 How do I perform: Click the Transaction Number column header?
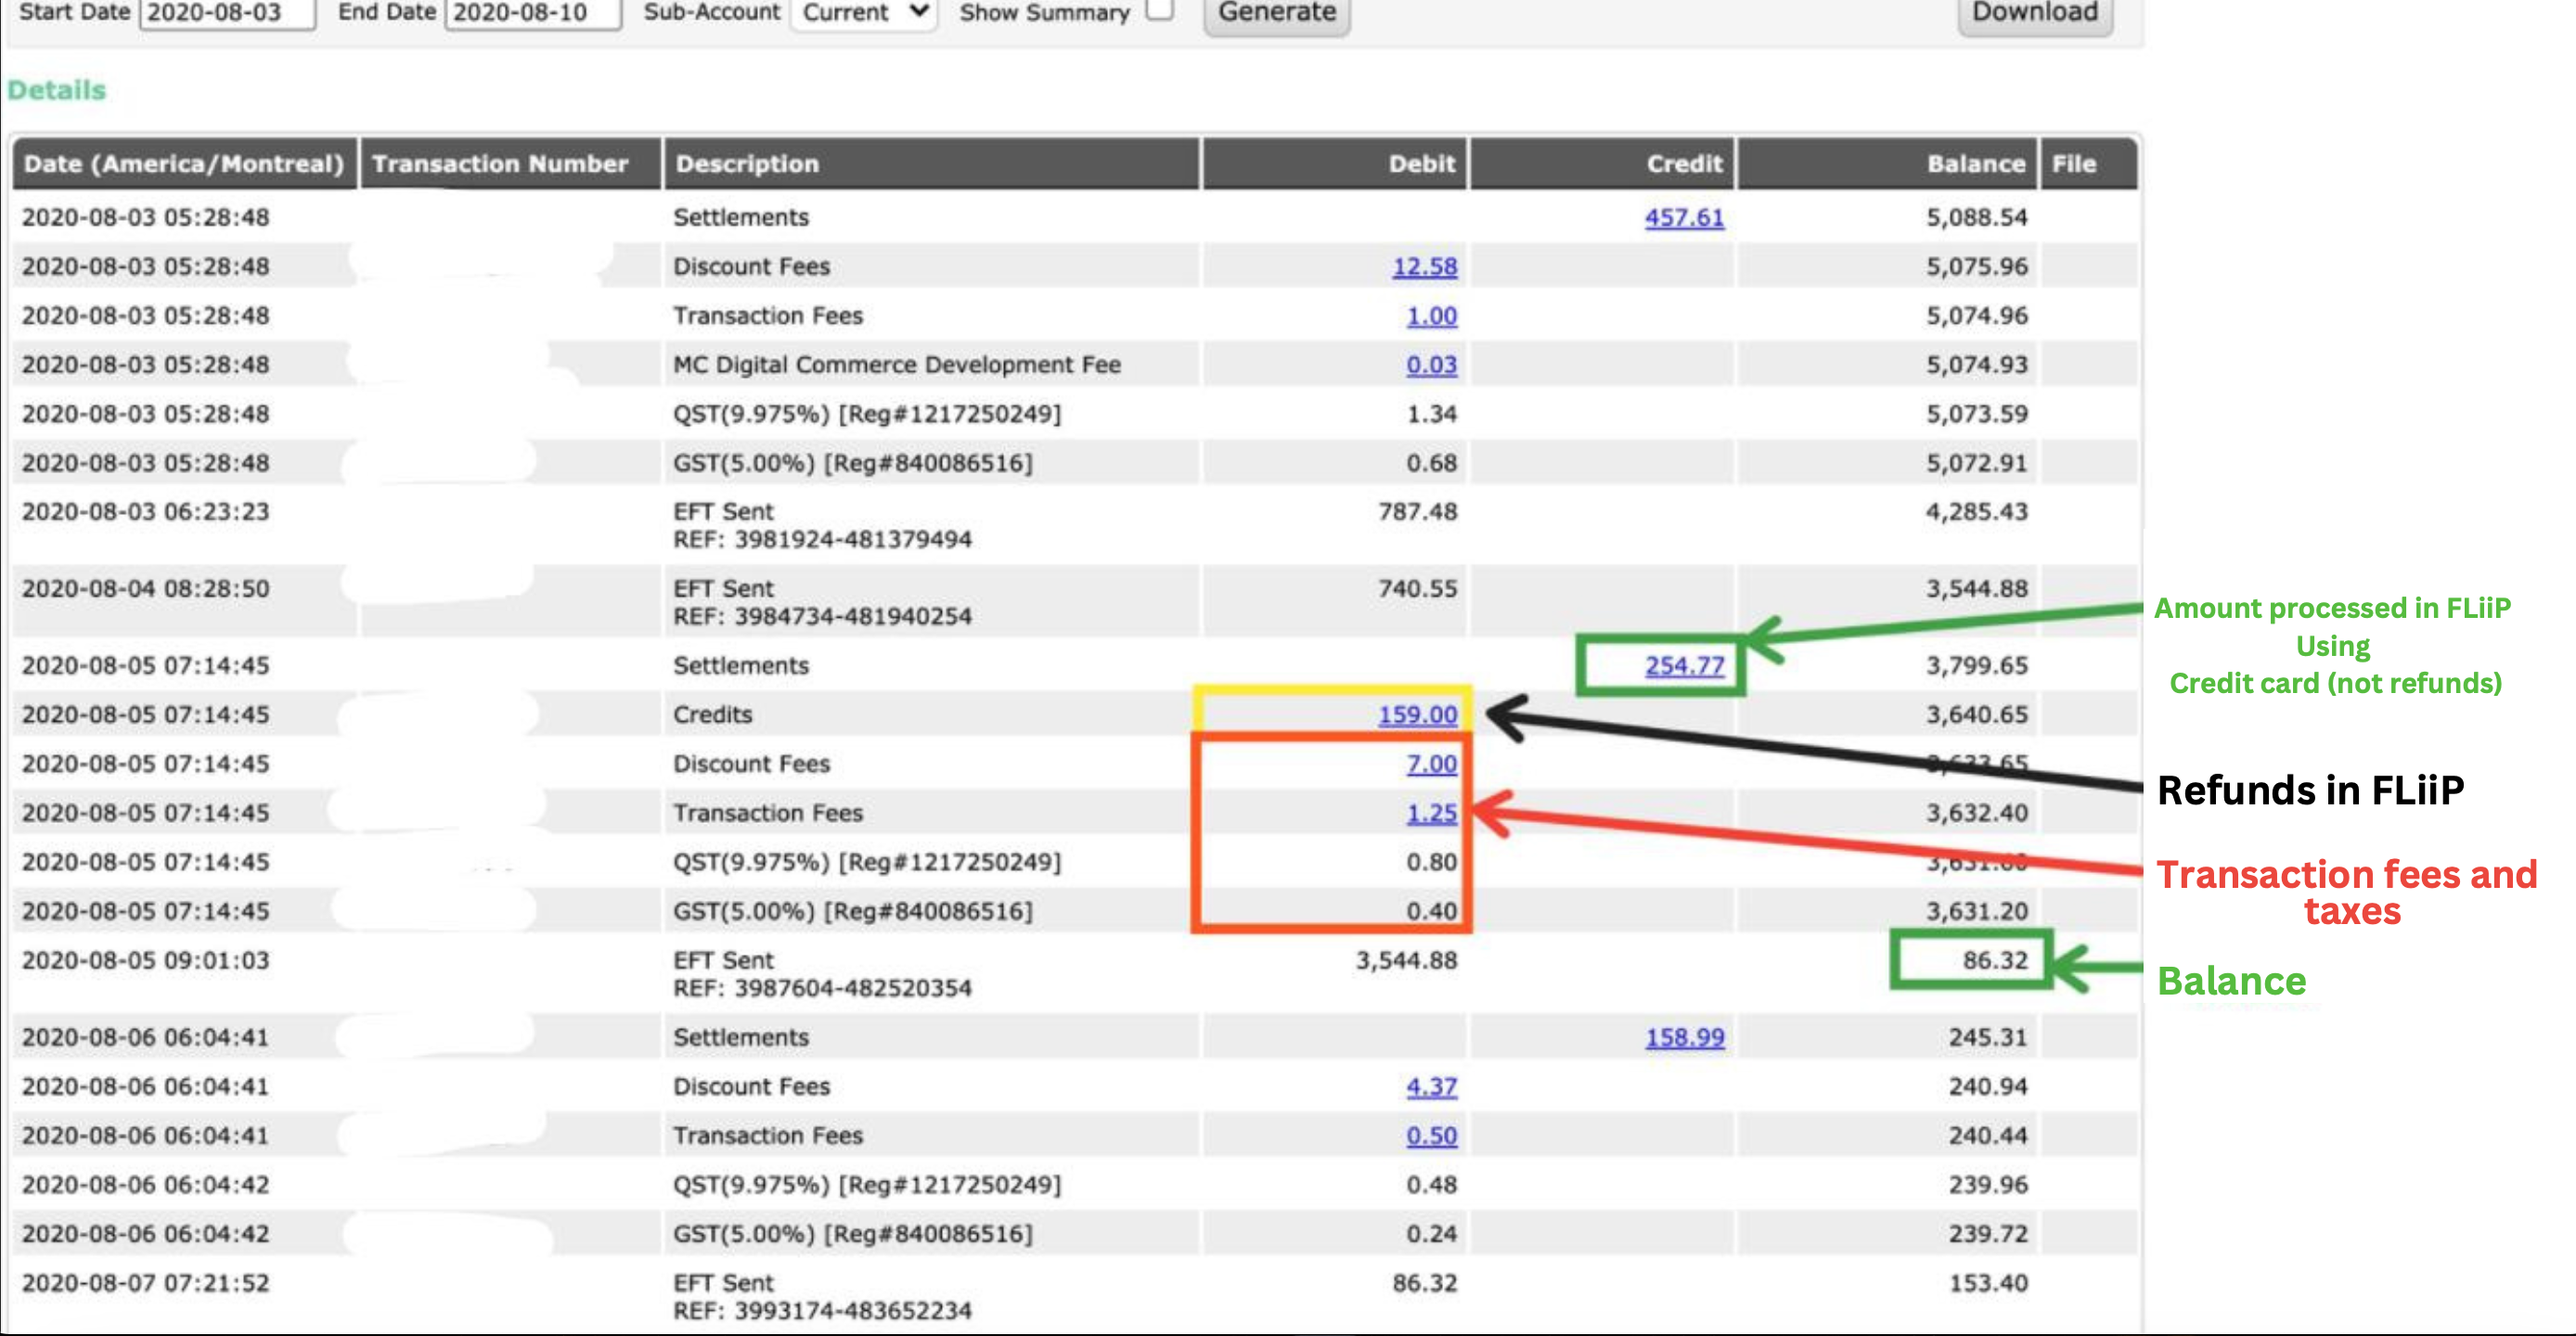coord(510,164)
